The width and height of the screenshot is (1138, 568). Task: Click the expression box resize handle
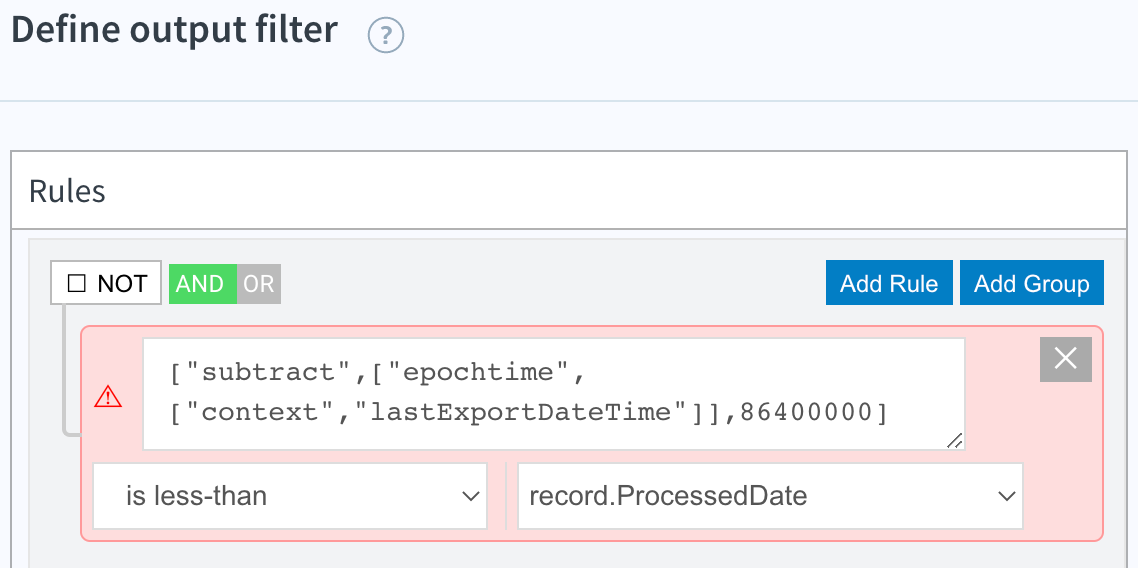(x=955, y=440)
